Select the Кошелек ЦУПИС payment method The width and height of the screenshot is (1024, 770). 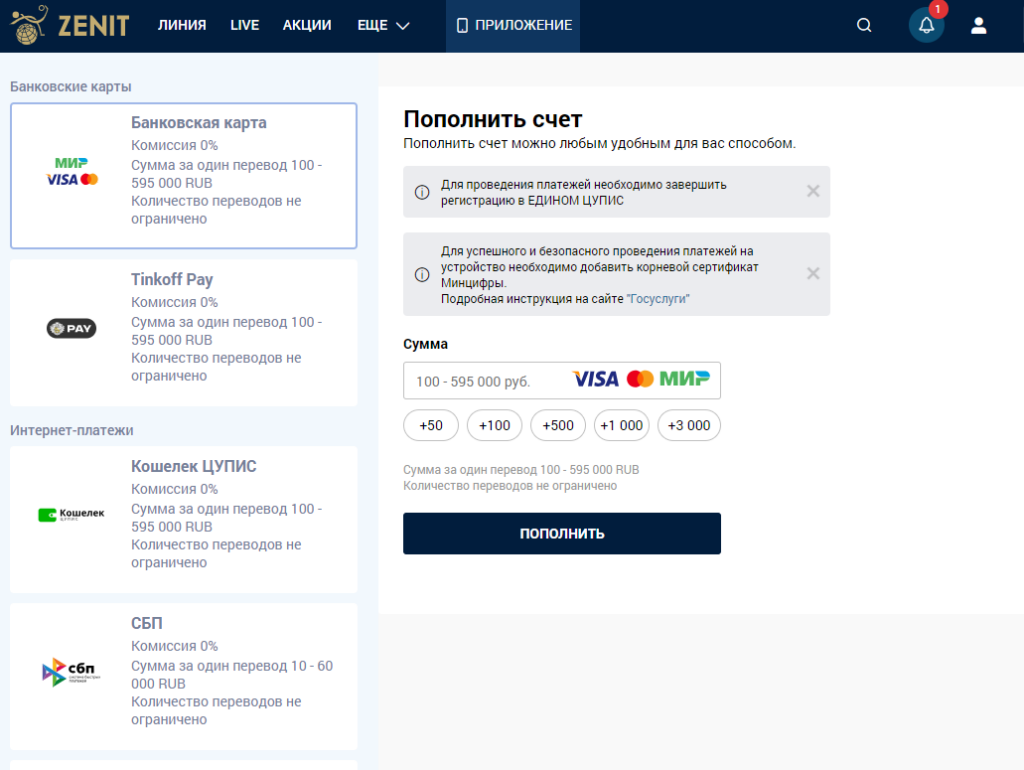point(184,520)
